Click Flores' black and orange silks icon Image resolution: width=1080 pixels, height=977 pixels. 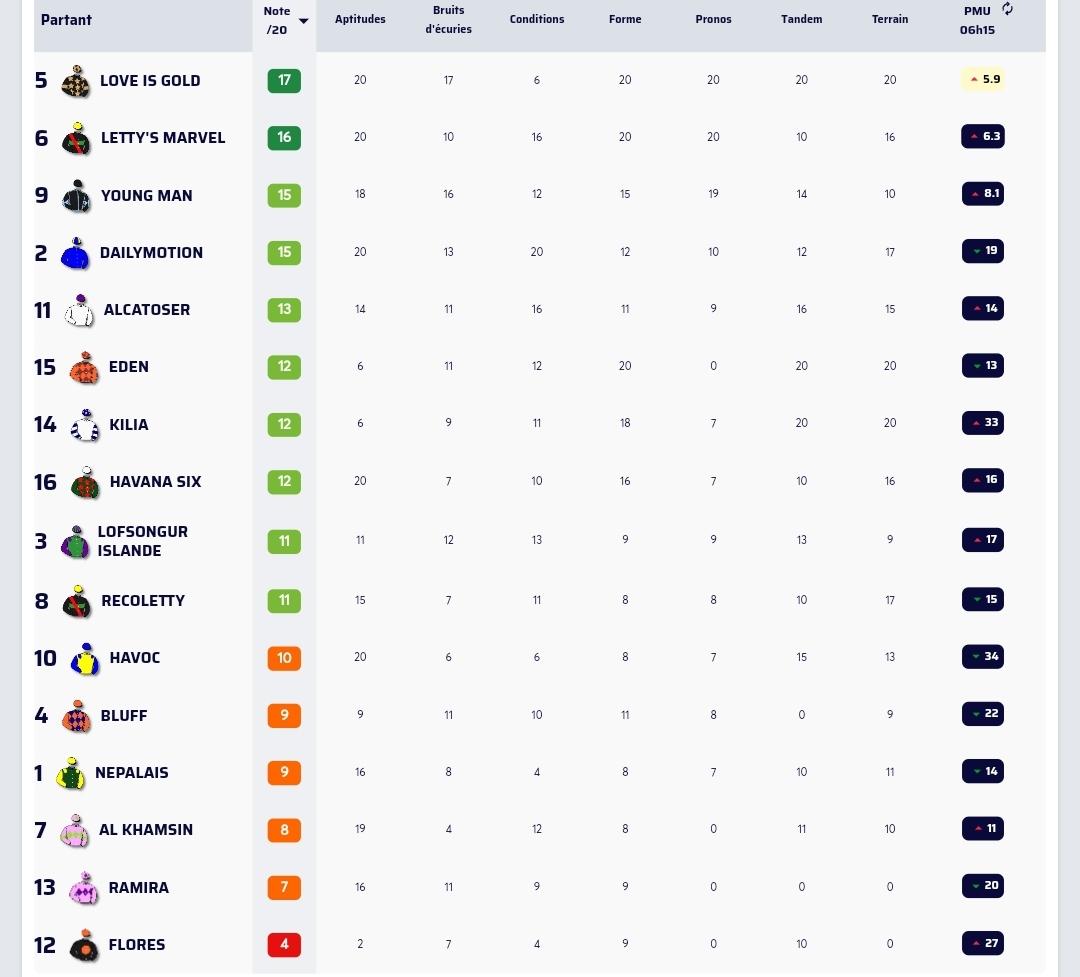(84, 946)
